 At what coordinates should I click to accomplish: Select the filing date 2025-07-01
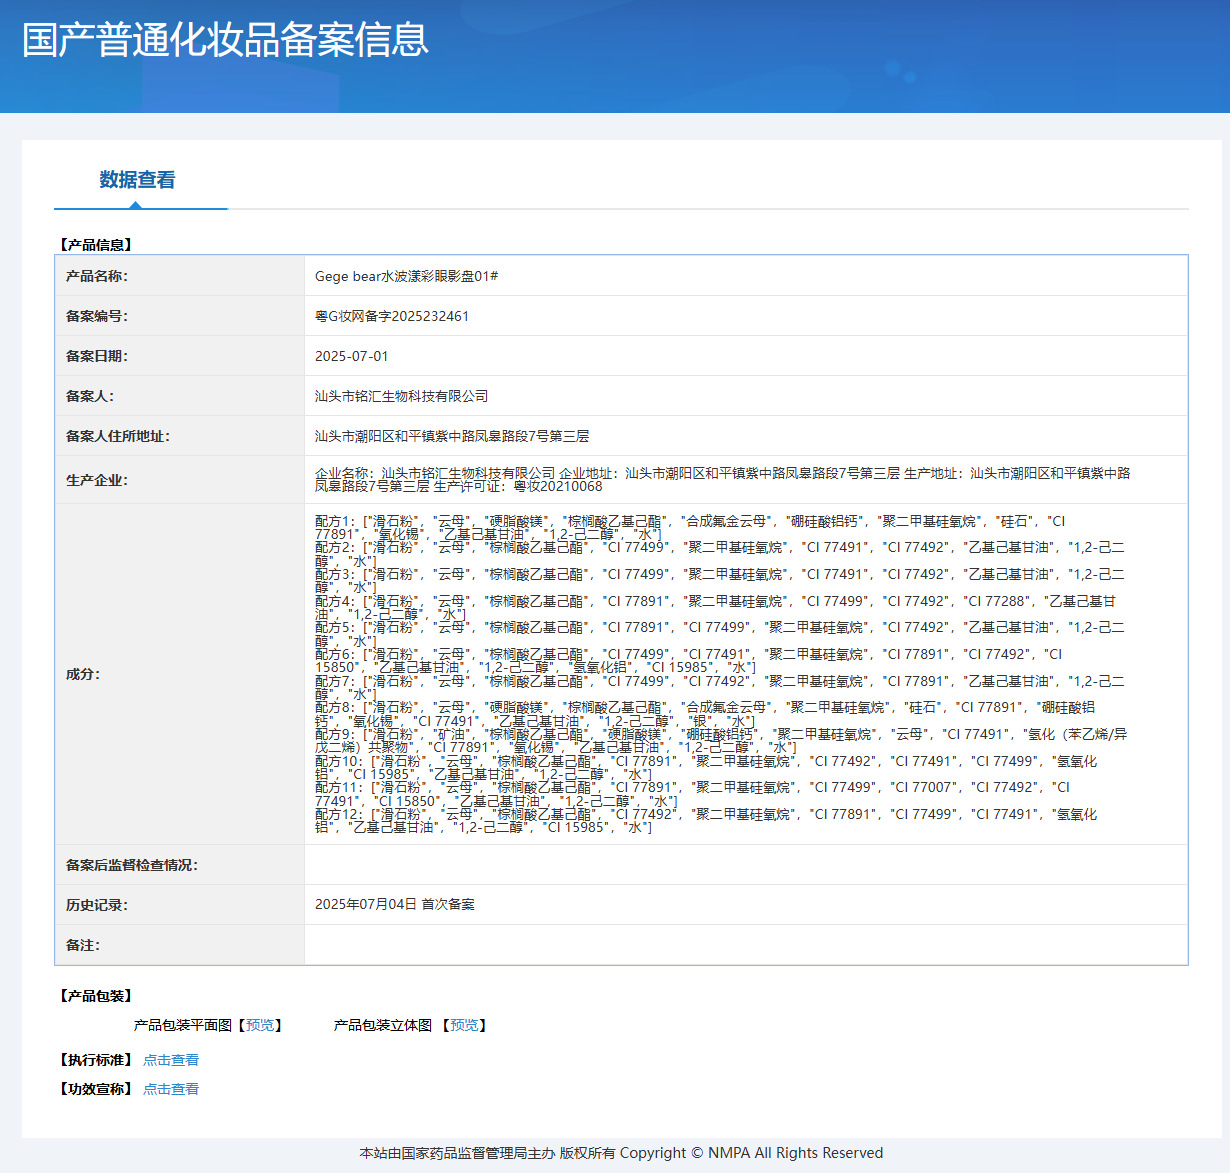click(x=352, y=356)
